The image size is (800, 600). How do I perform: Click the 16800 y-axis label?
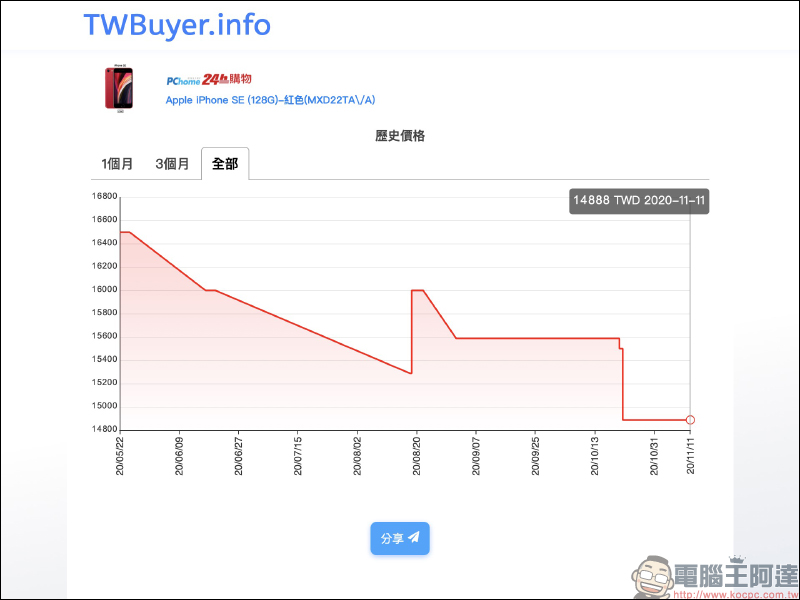click(105, 196)
